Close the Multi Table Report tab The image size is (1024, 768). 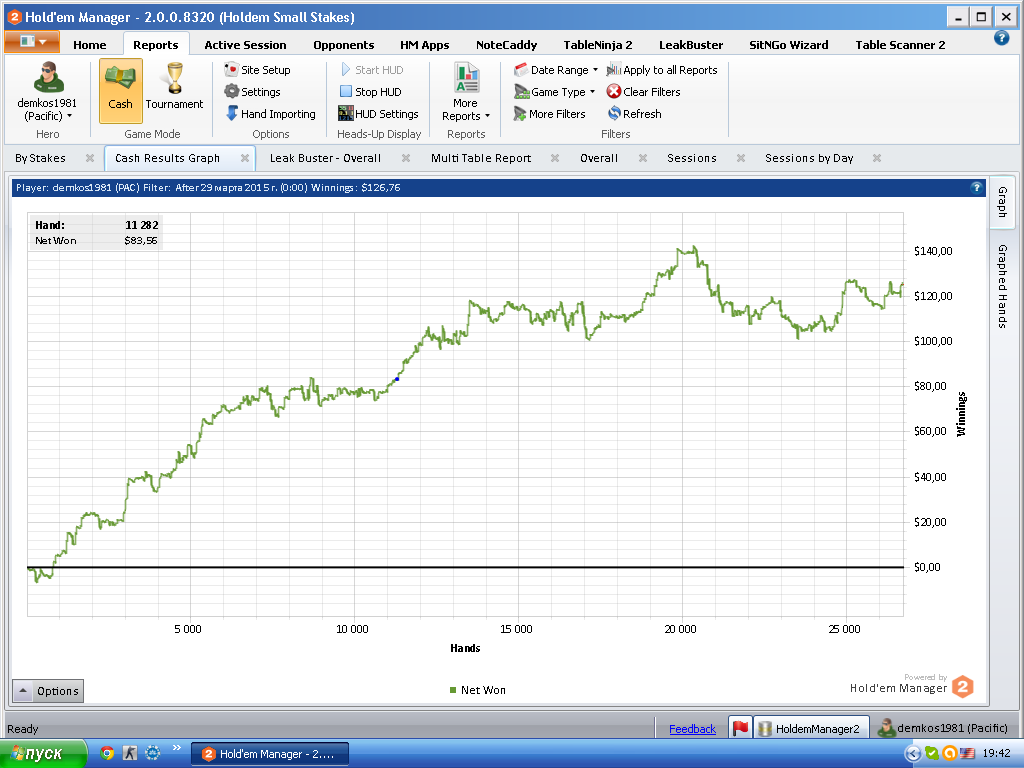(x=554, y=158)
